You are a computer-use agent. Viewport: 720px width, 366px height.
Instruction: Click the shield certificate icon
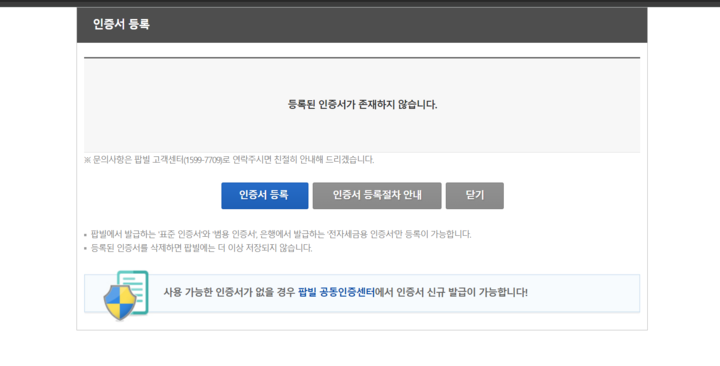(125, 295)
